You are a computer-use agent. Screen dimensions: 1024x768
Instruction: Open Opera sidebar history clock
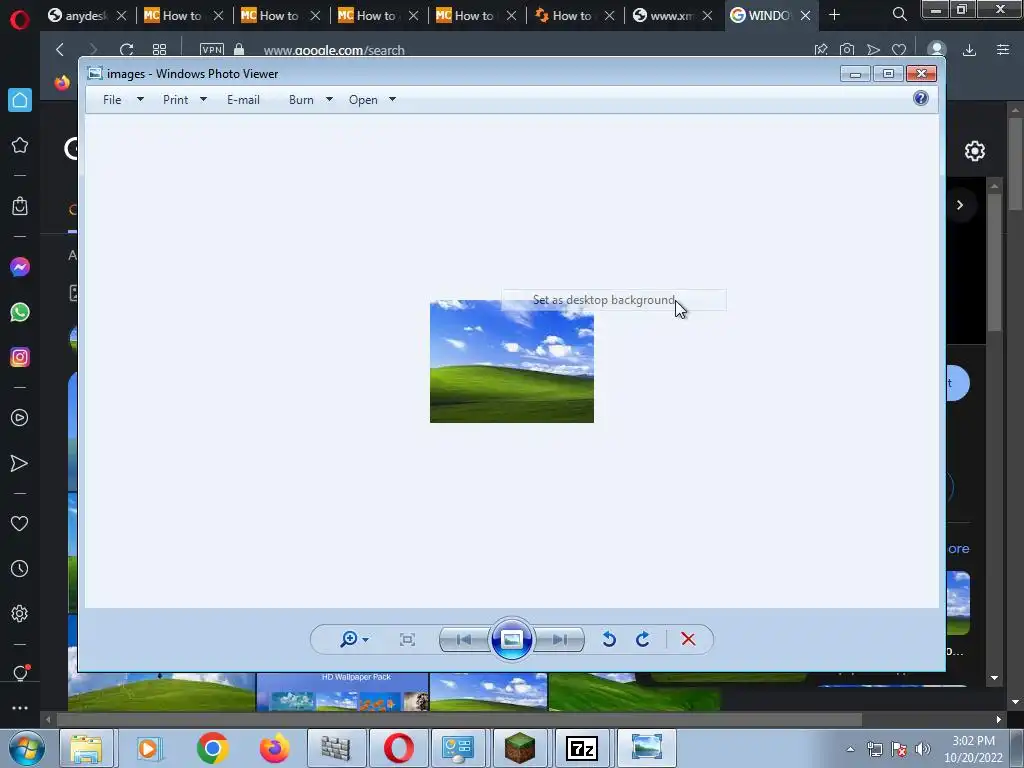pos(20,569)
